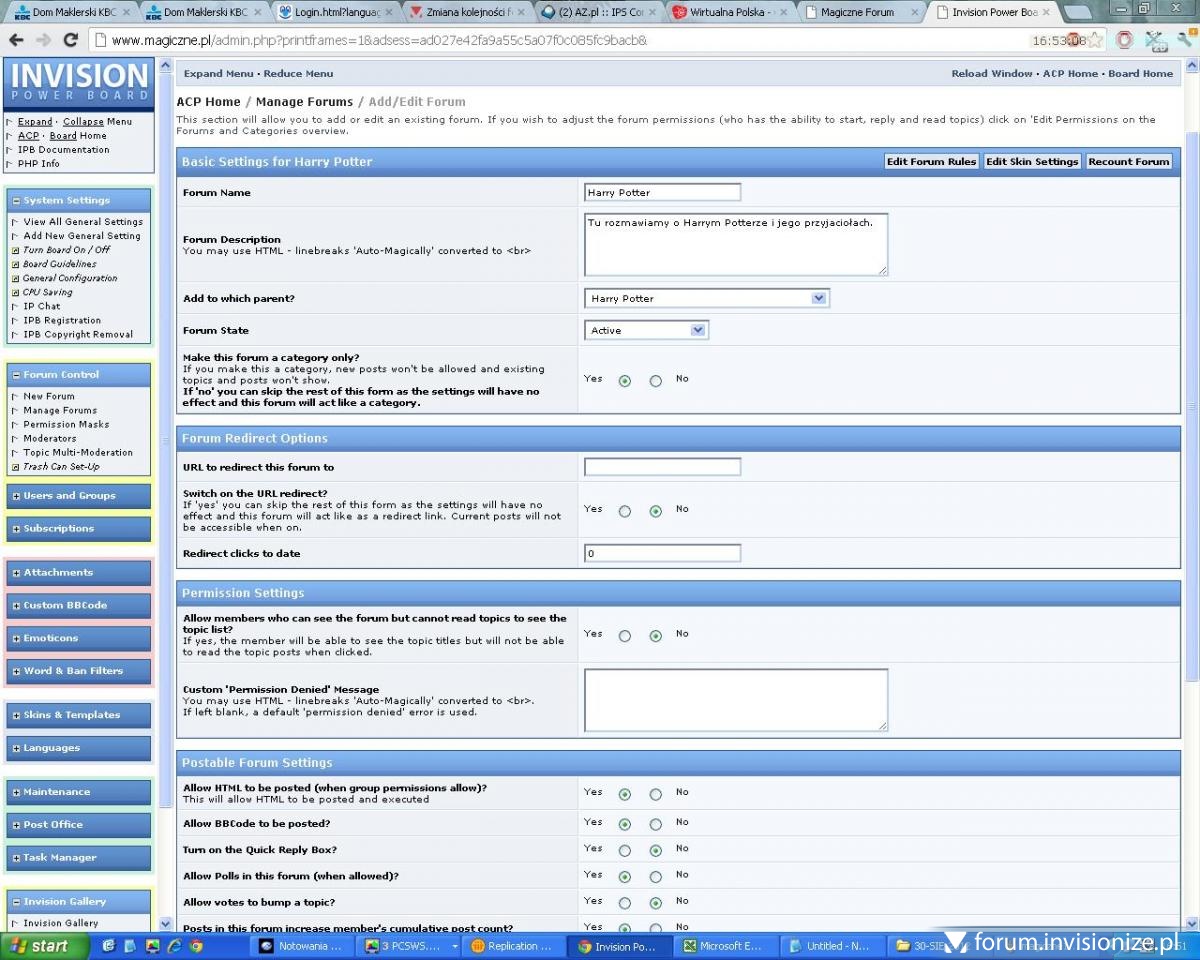This screenshot has height=960, width=1200.
Task: Select No for category only option
Action: [655, 381]
